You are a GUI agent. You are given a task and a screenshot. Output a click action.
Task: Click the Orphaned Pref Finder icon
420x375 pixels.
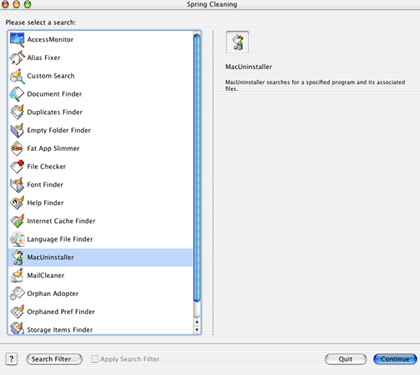tap(17, 312)
